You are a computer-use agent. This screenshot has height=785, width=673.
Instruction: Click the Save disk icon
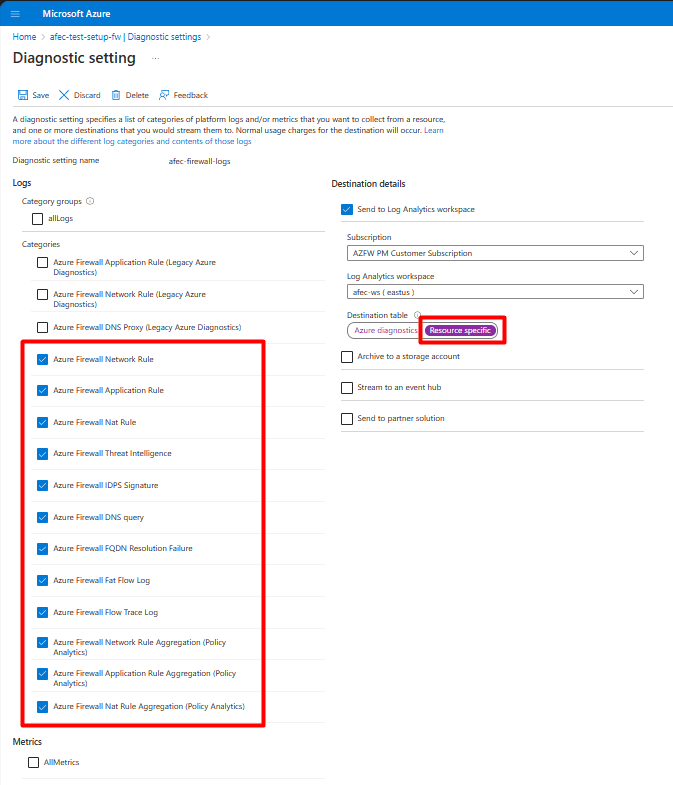(x=23, y=95)
